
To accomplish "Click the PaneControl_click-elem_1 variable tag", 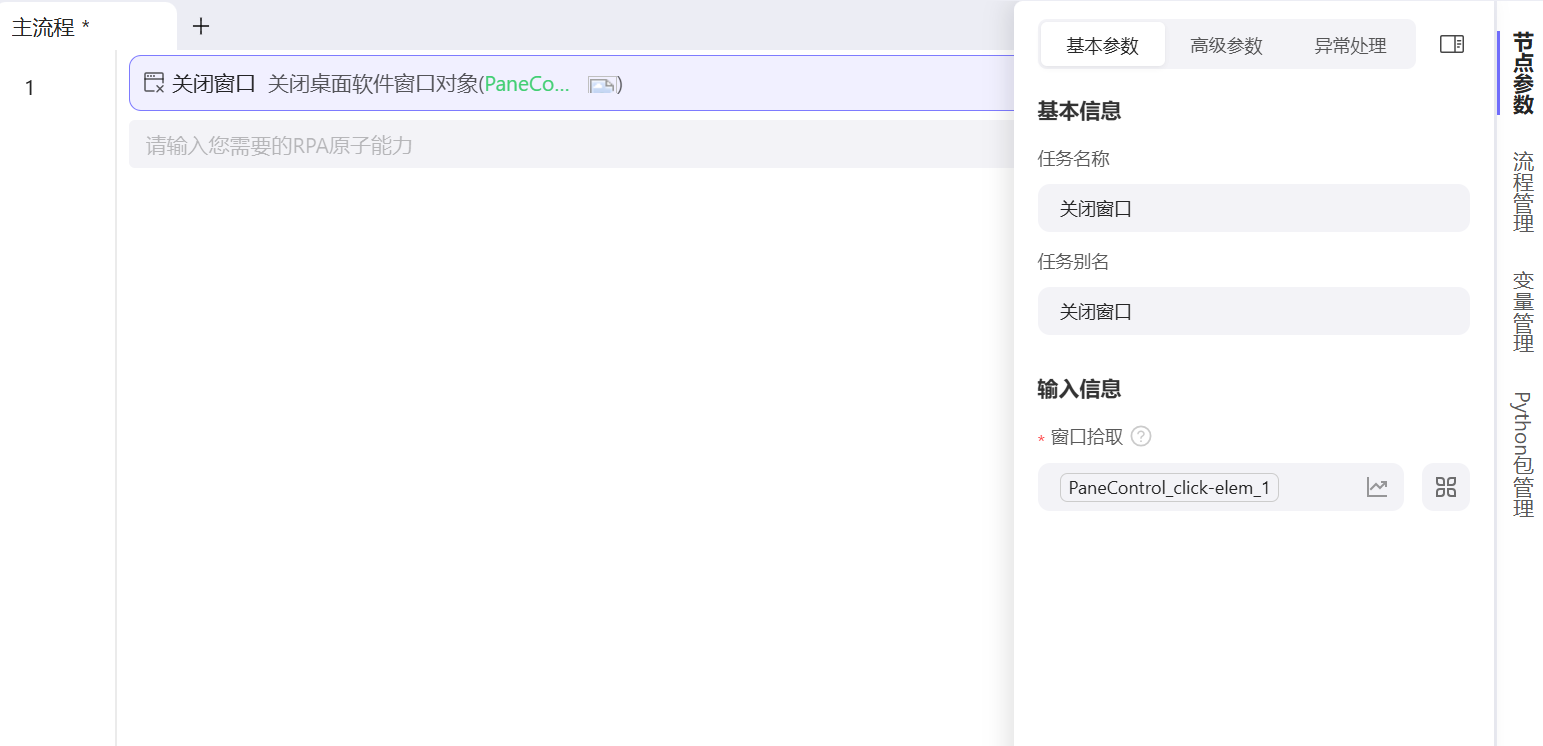I will pyautogui.click(x=1168, y=487).
